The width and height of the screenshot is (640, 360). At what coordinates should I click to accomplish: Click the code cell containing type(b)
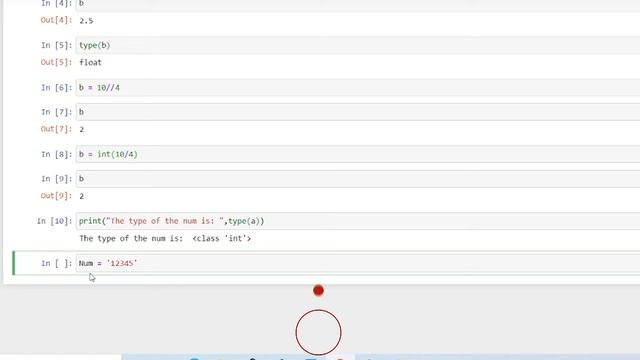(358, 45)
